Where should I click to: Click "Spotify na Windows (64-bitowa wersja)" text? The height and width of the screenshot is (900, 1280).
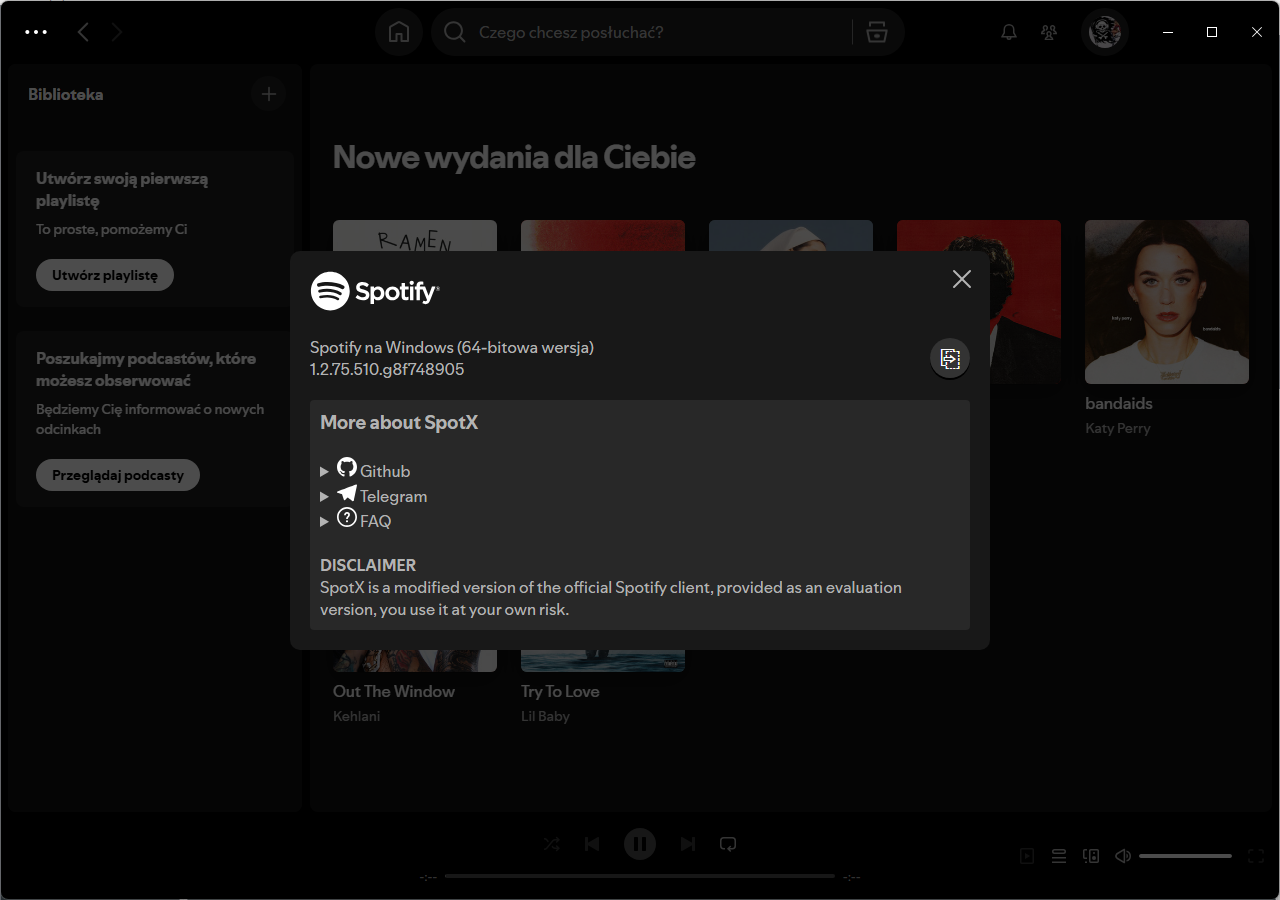coord(452,348)
